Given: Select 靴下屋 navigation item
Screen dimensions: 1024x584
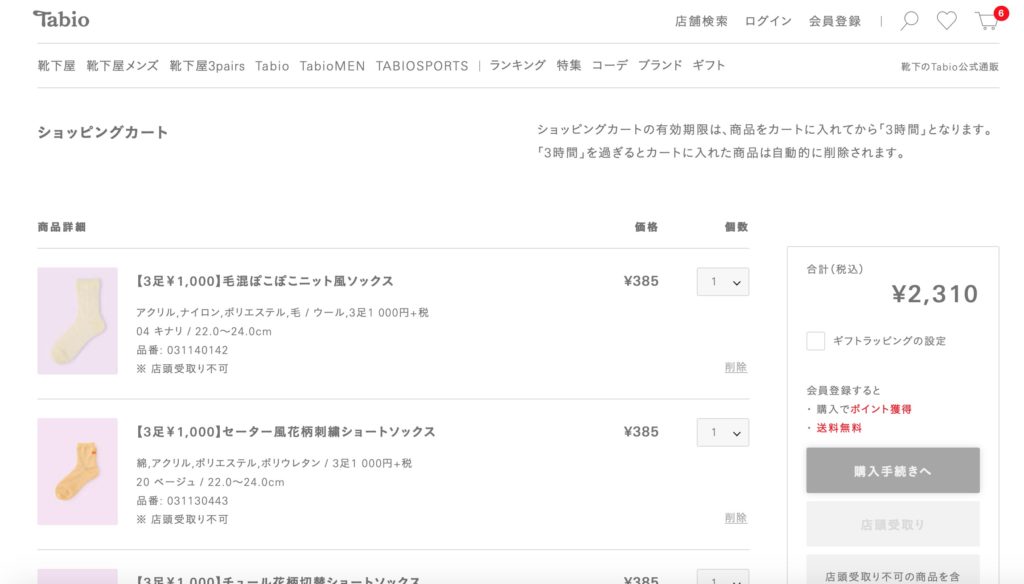Looking at the screenshot, I should click(x=56, y=66).
